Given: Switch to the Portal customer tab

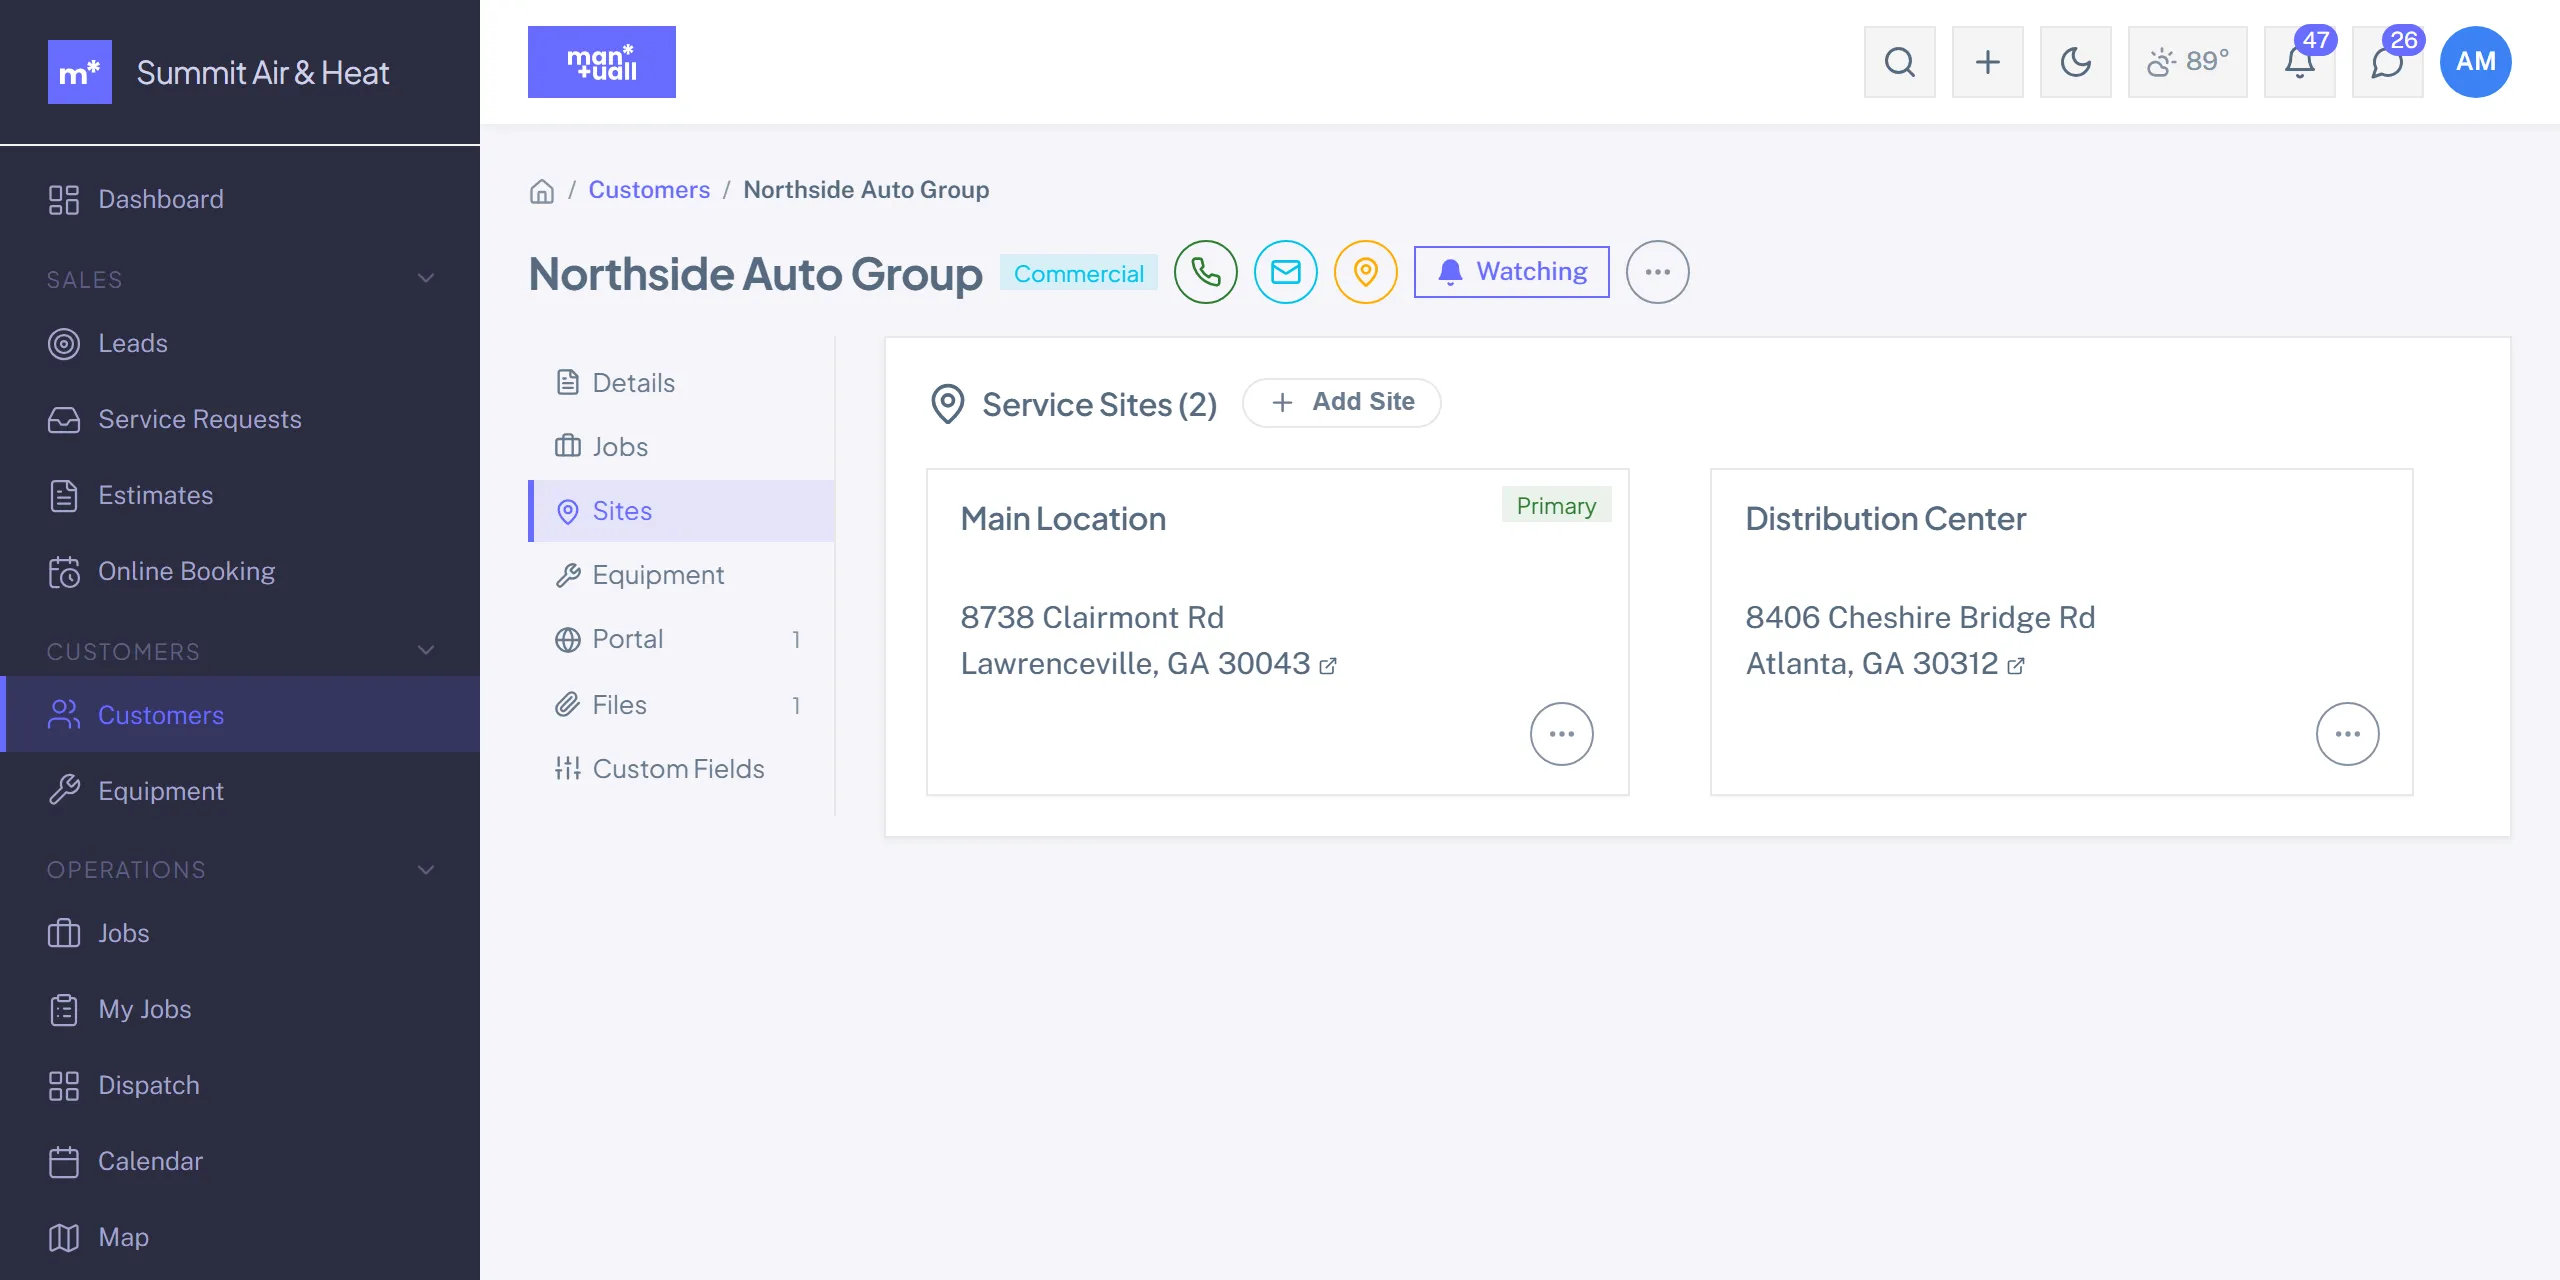Looking at the screenshot, I should click(x=681, y=639).
